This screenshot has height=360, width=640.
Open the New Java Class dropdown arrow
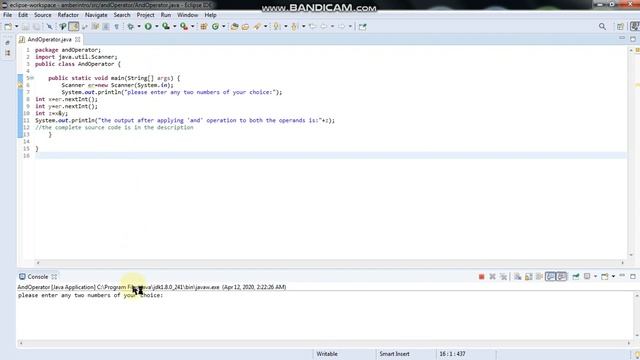(224, 27)
